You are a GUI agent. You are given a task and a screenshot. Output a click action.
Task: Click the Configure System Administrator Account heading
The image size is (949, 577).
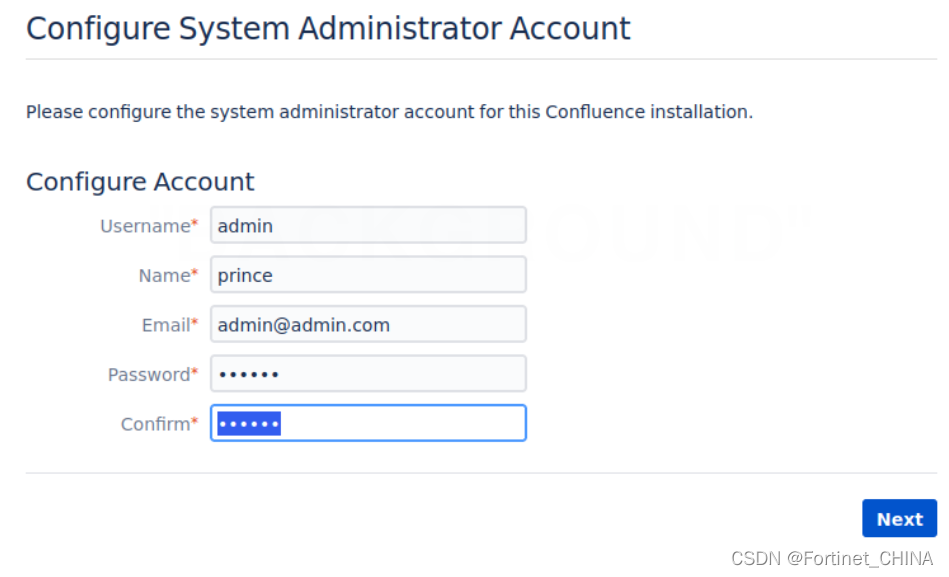[x=328, y=28]
